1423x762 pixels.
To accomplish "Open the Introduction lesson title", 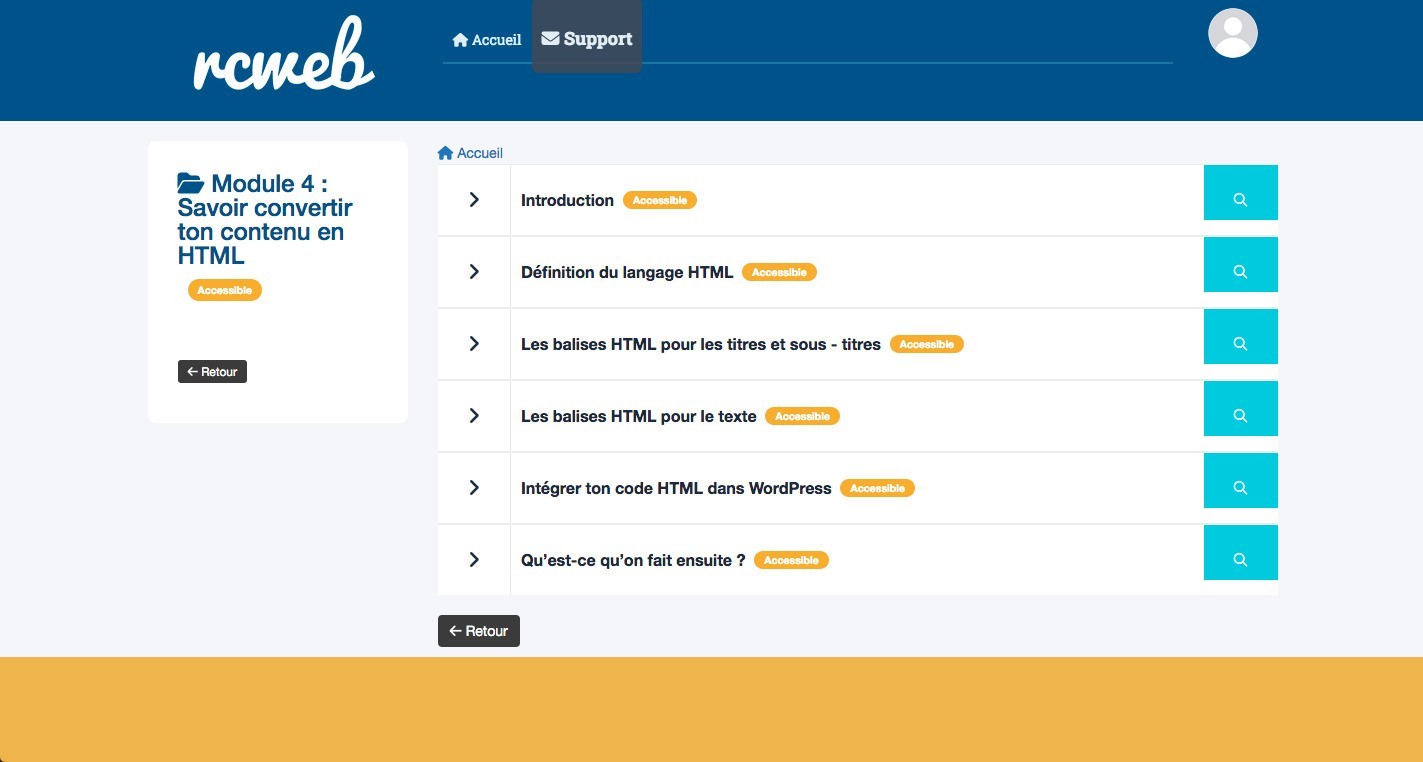I will 567,200.
